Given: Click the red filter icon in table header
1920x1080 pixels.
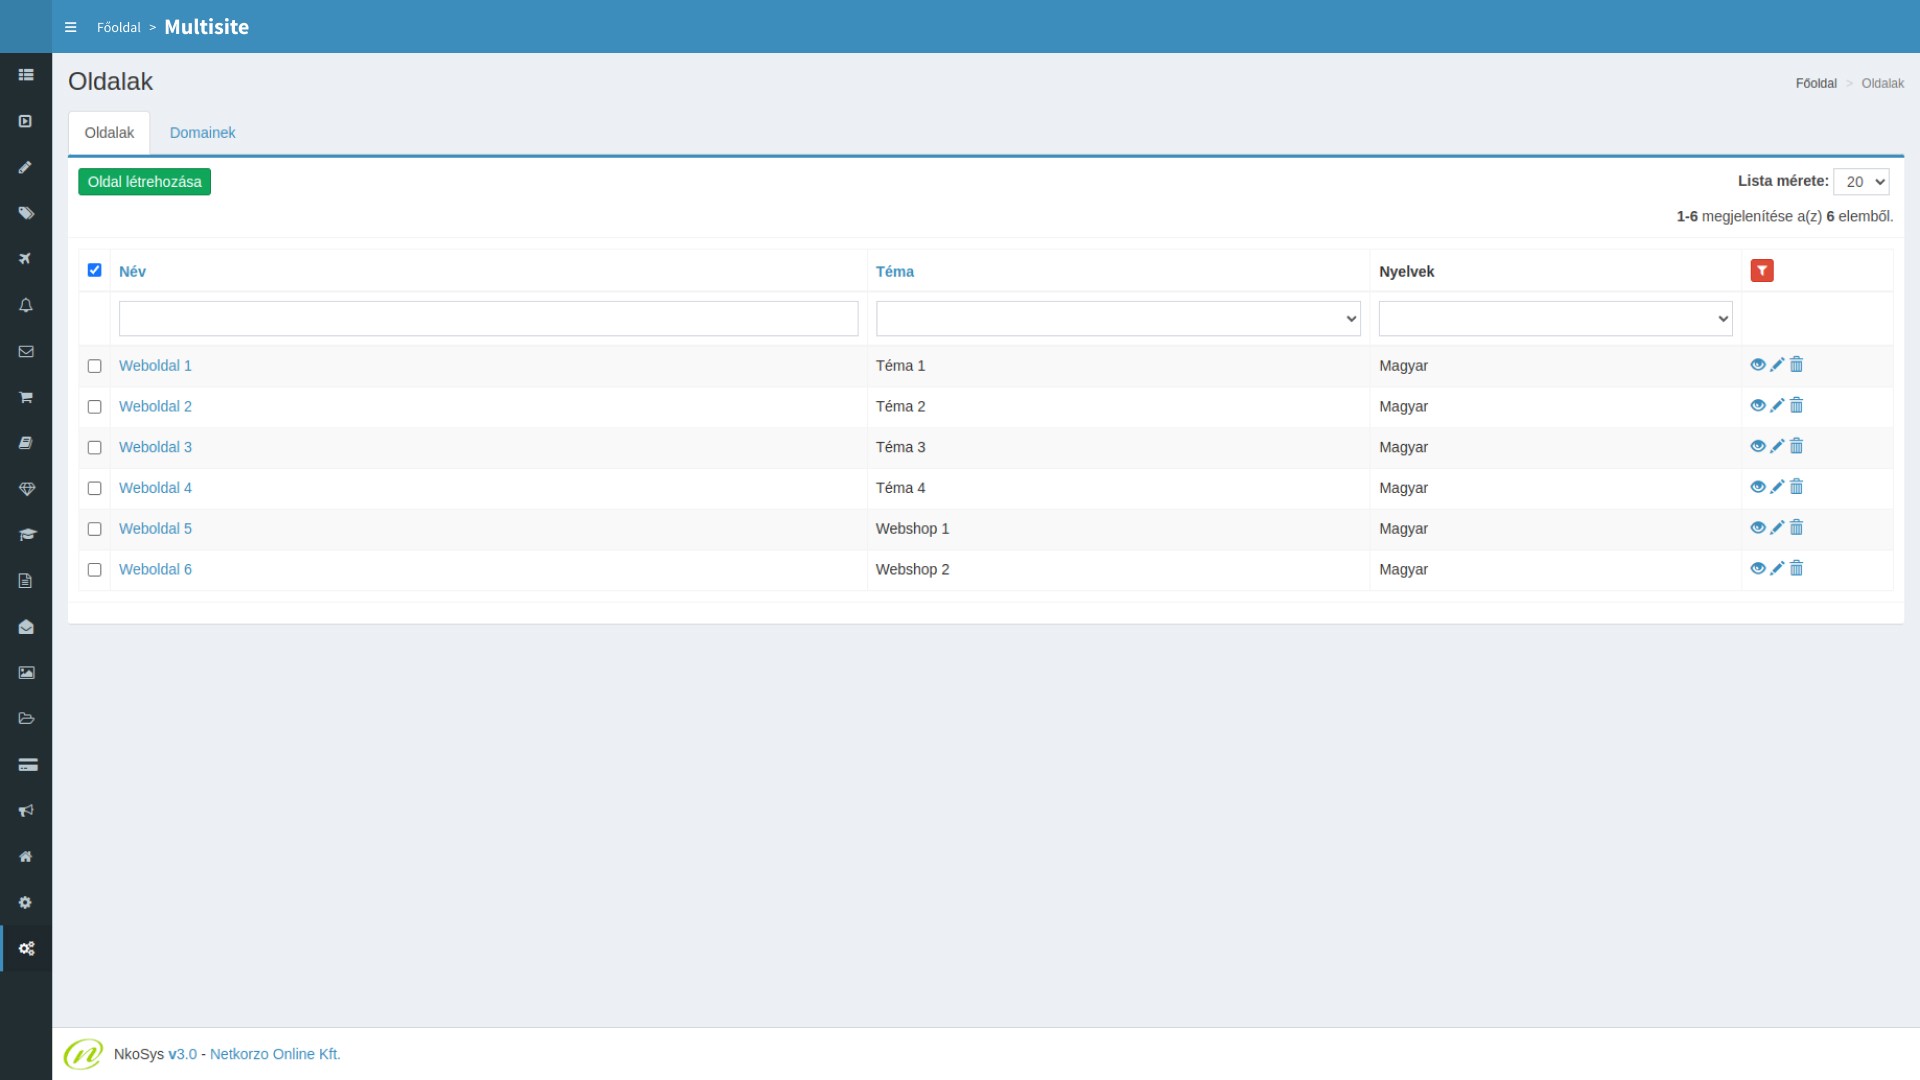Looking at the screenshot, I should coord(1761,271).
